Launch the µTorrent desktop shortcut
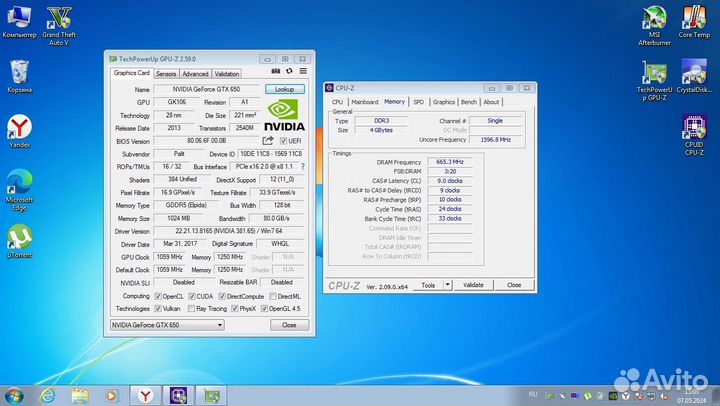 click(x=19, y=242)
